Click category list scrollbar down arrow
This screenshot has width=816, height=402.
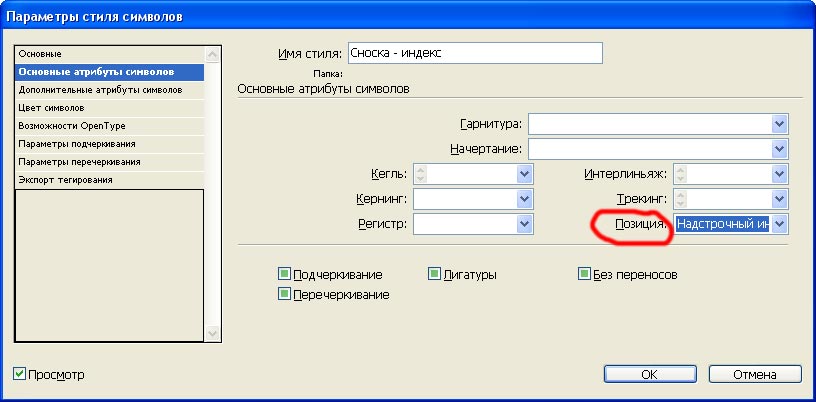(213, 333)
